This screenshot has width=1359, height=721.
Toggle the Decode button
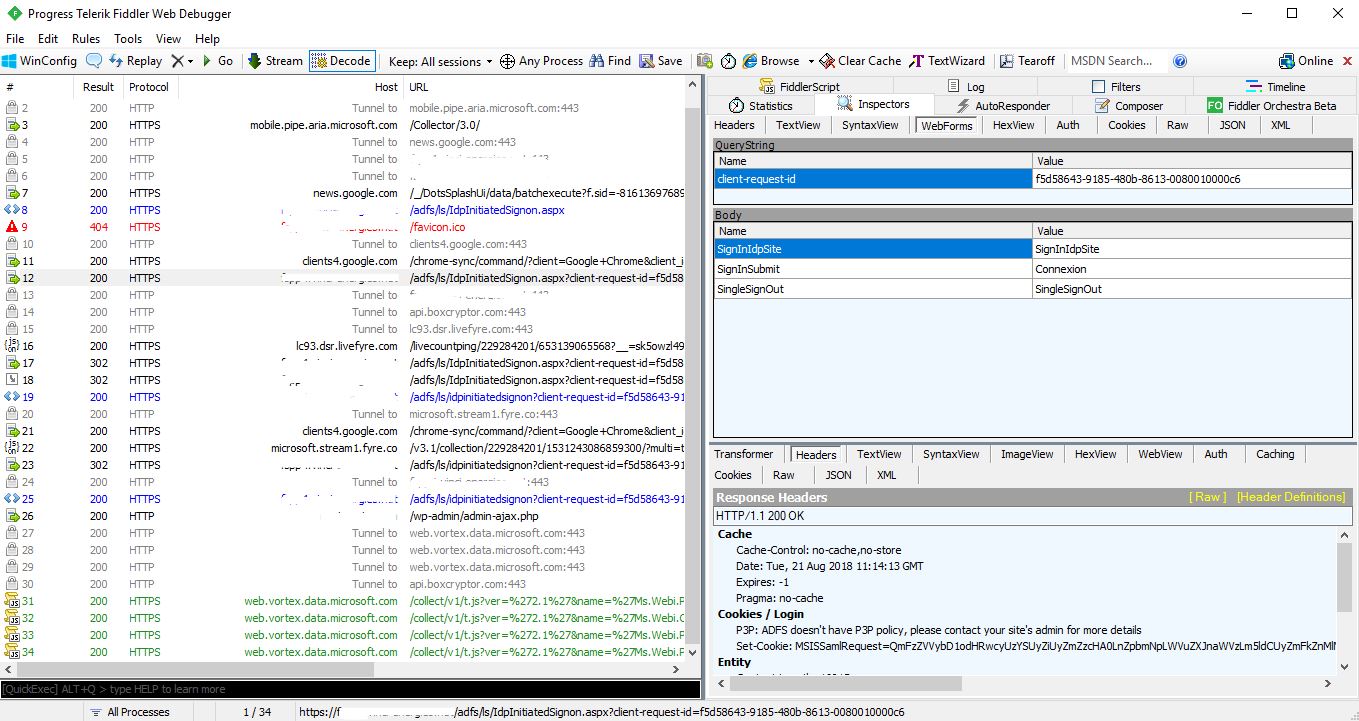click(x=341, y=61)
